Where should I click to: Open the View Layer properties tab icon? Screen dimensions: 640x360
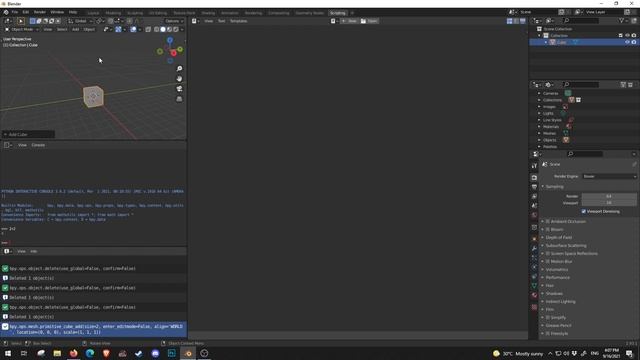(x=534, y=196)
